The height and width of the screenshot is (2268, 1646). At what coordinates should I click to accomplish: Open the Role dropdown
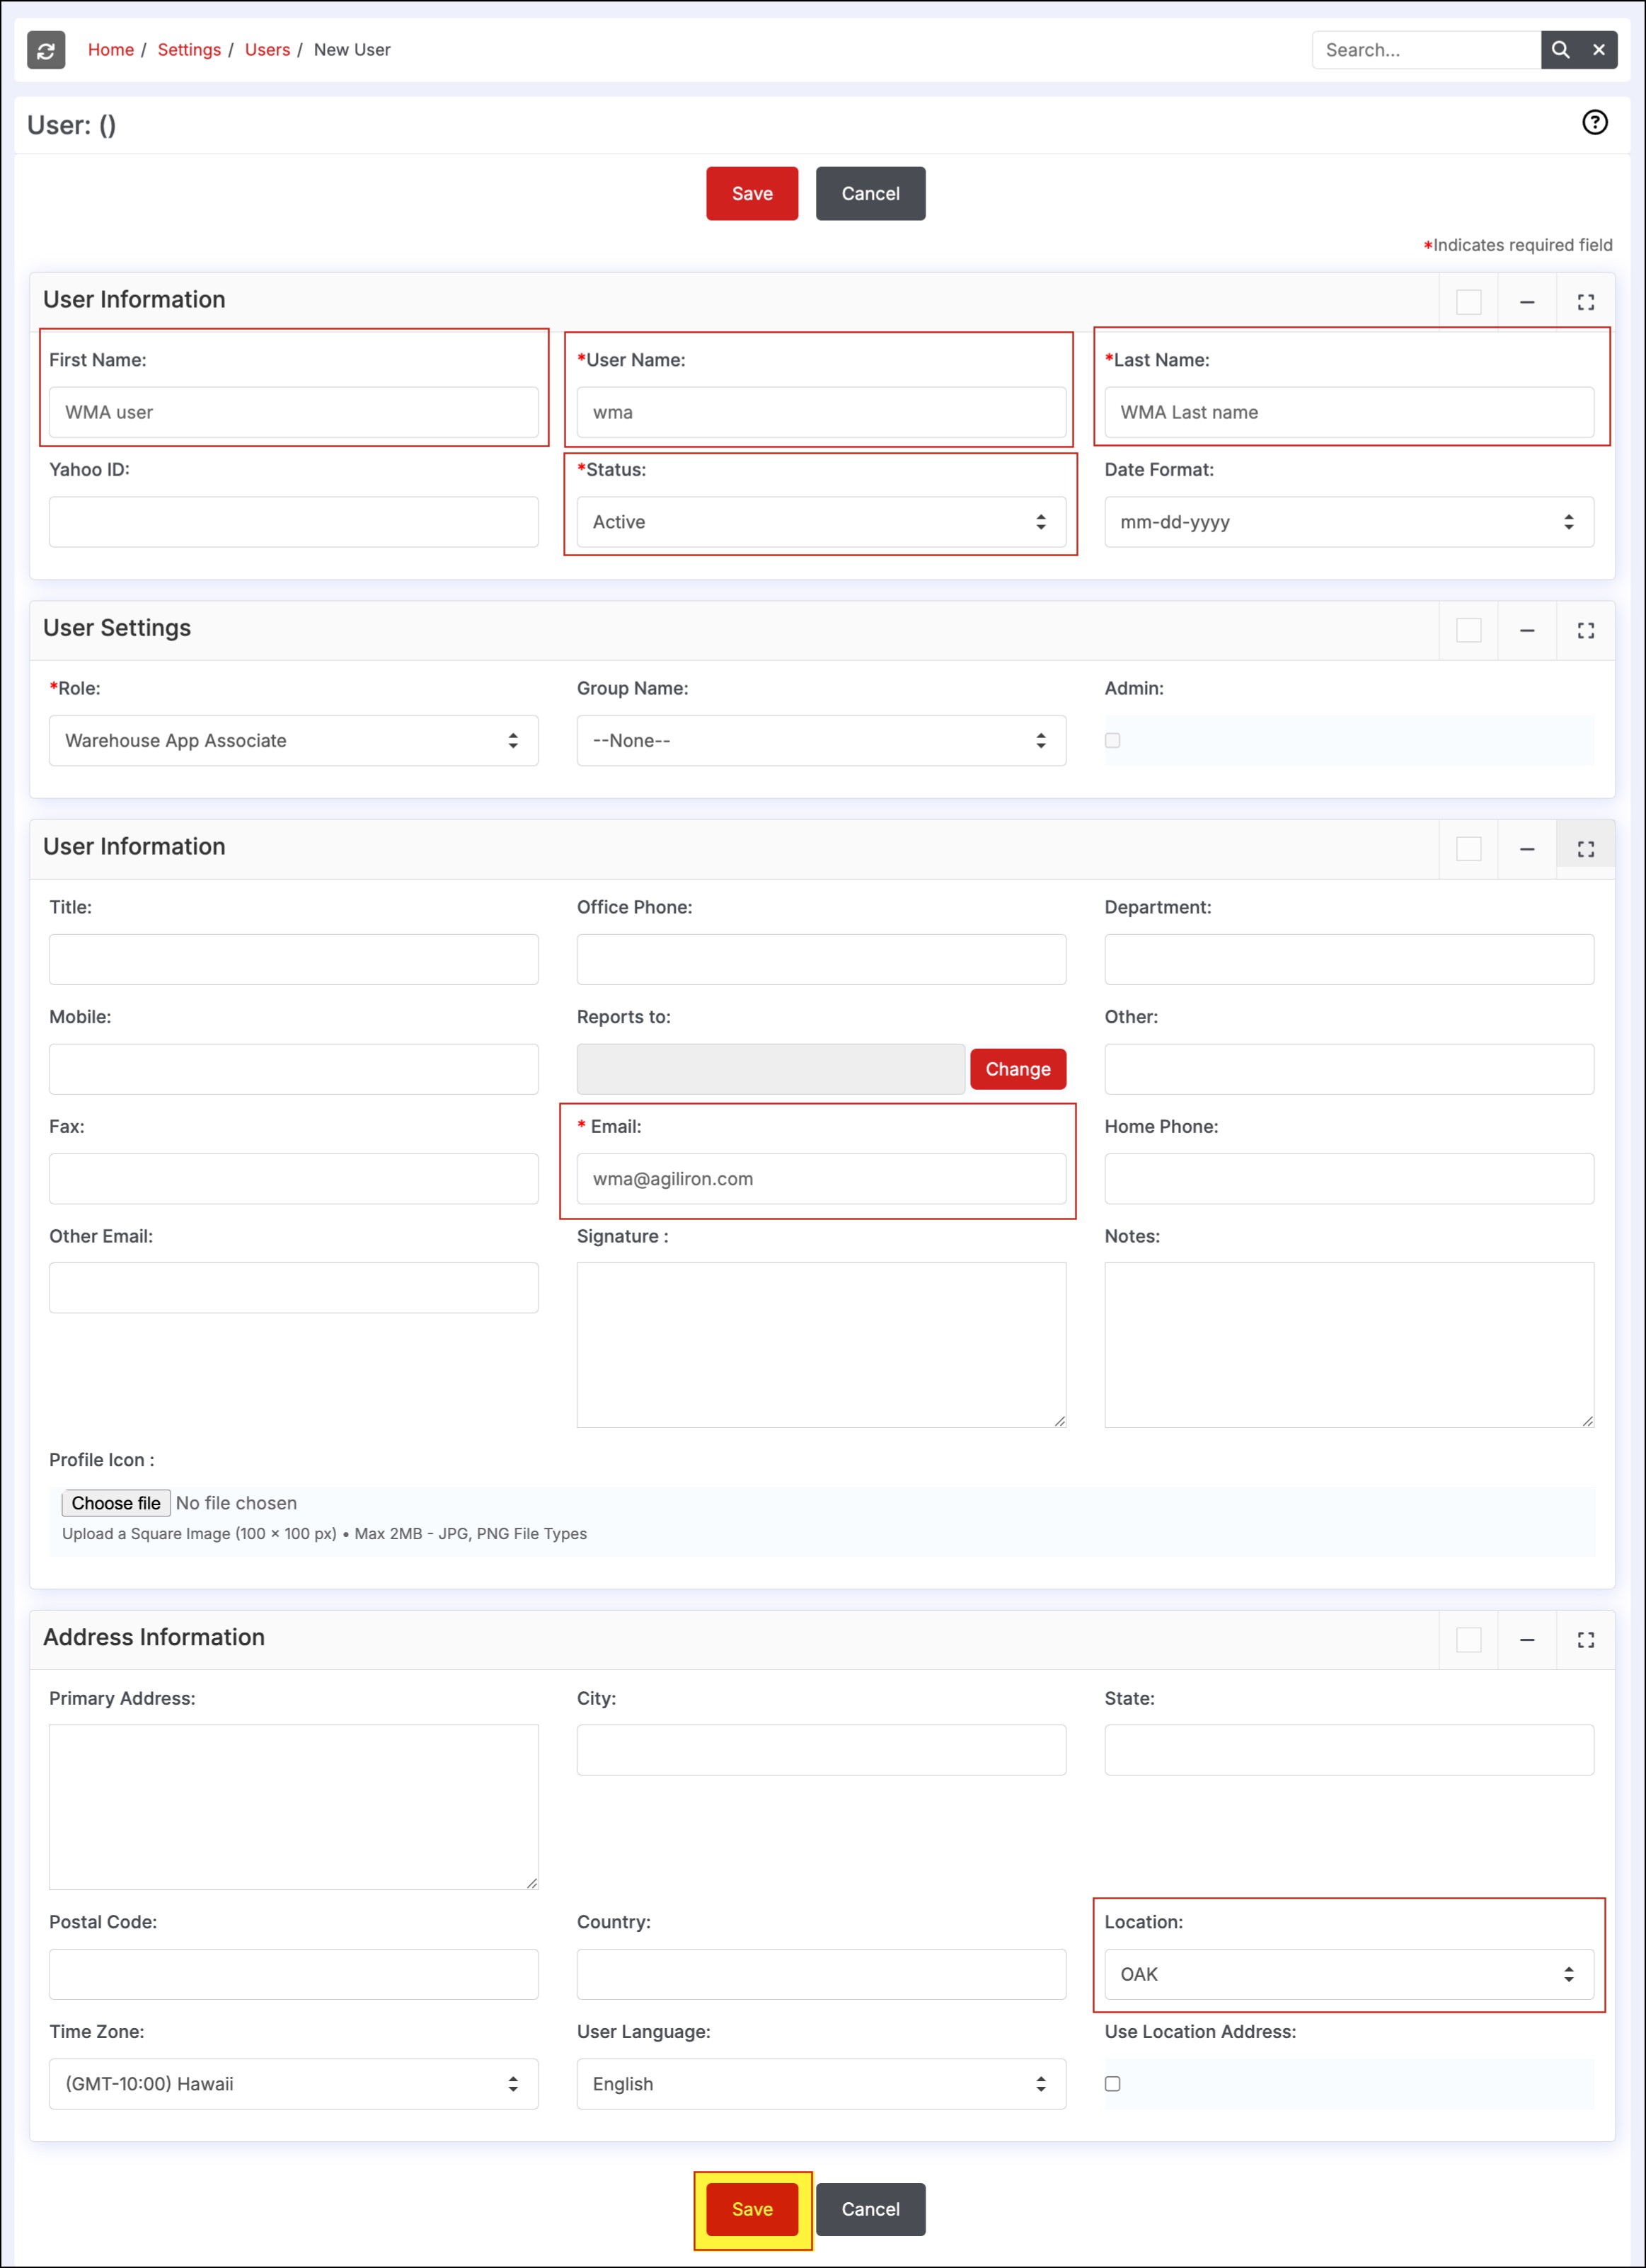293,741
